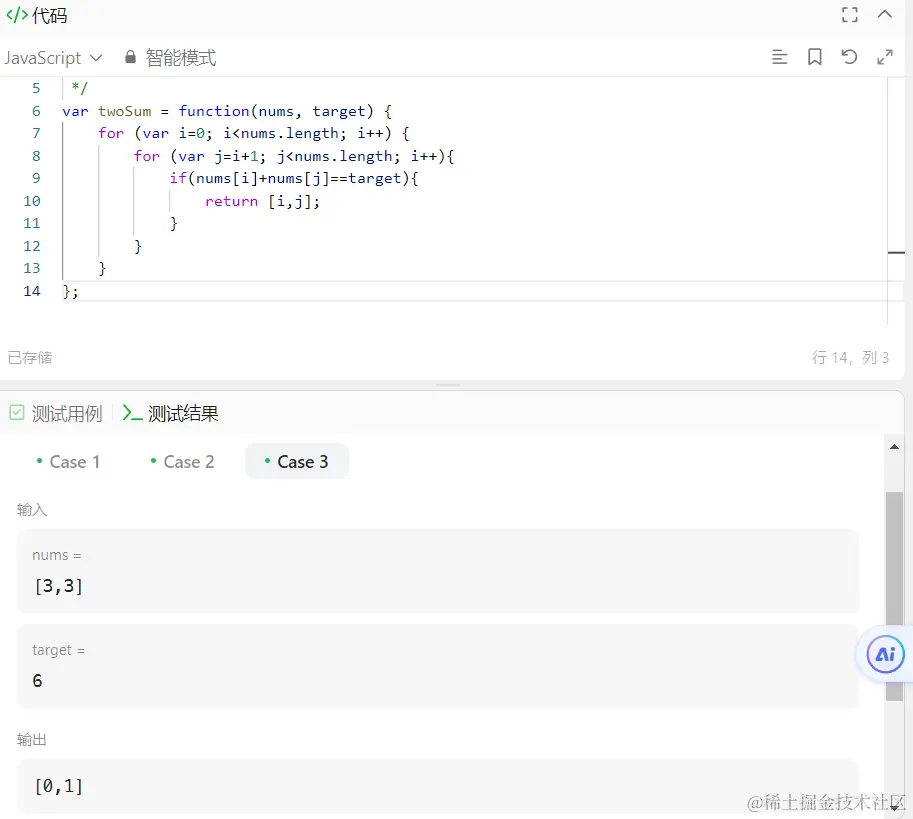Image resolution: width=913 pixels, height=819 pixels.
Task: Select the Case 2 tab
Action: click(182, 462)
